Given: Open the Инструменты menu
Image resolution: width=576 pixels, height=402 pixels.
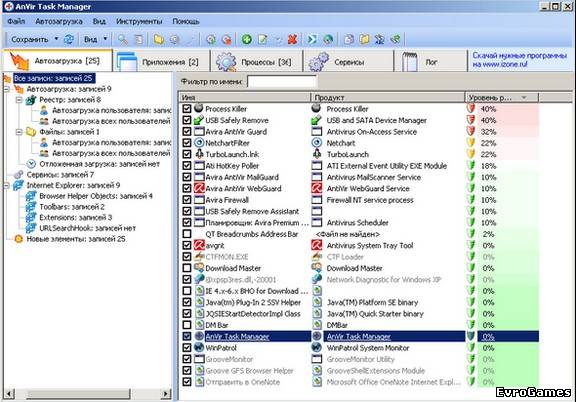Looking at the screenshot, I should (139, 21).
